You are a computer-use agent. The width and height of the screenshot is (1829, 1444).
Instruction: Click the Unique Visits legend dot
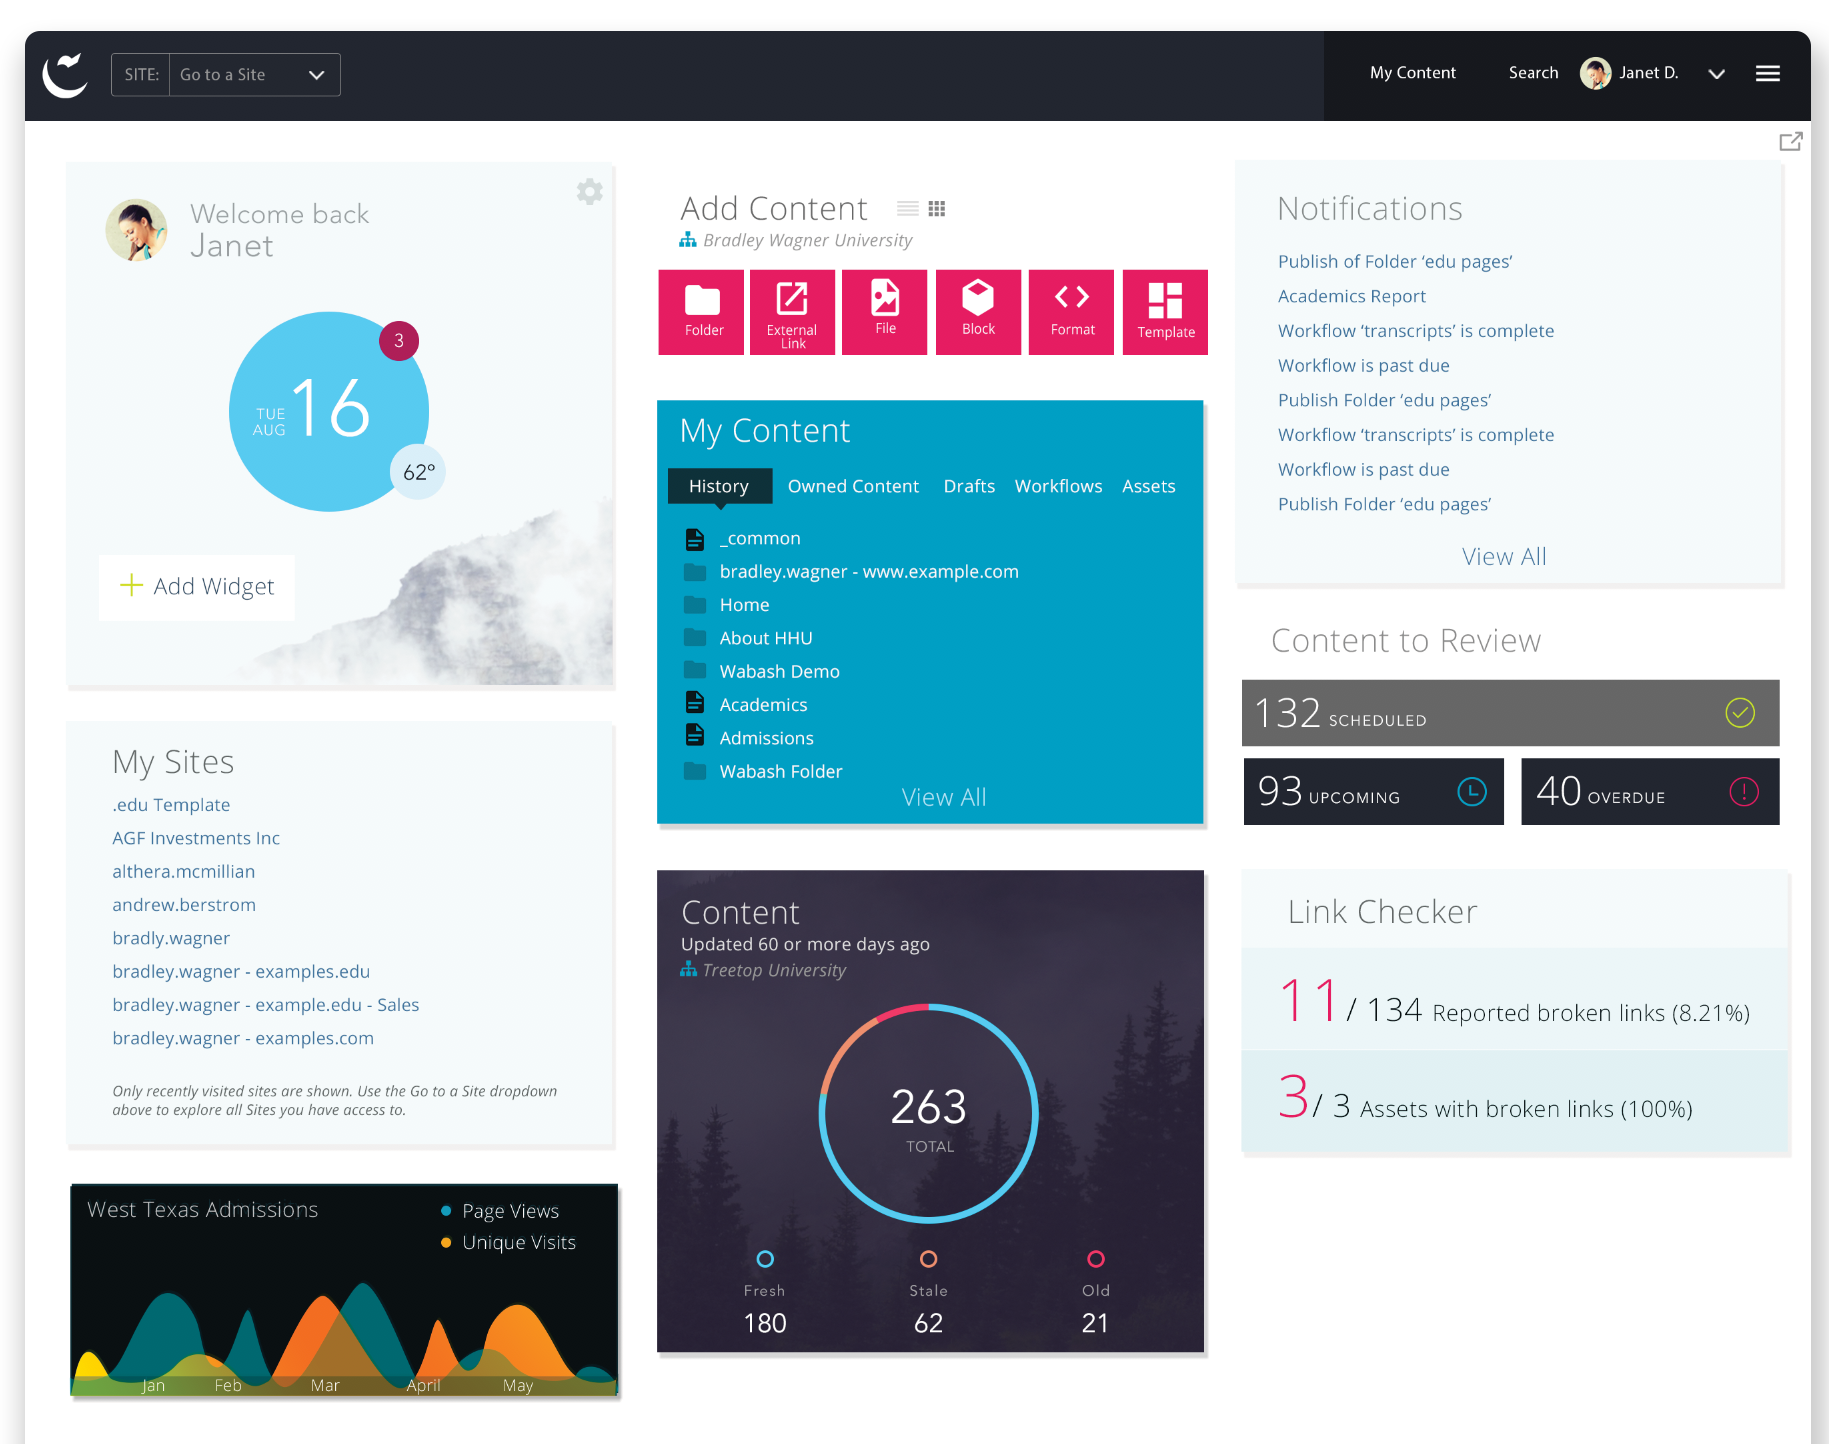pyautogui.click(x=446, y=1243)
